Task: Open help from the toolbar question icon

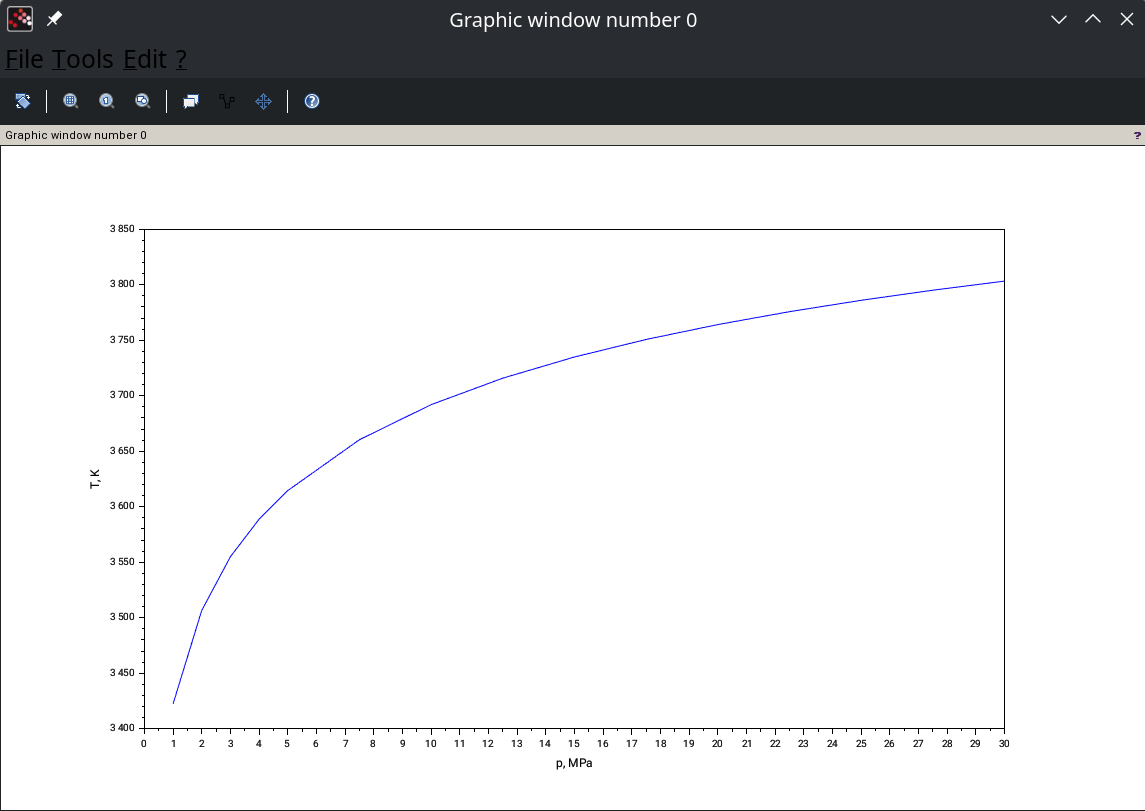Action: pyautogui.click(x=311, y=101)
